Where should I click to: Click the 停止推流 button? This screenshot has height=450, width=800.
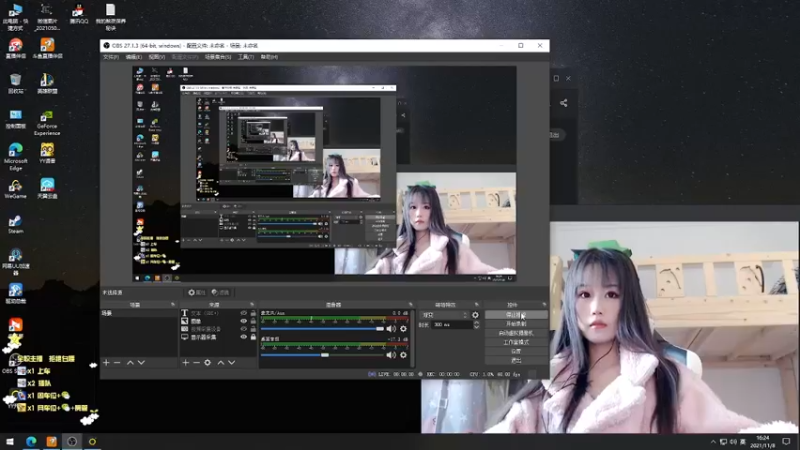click(516, 315)
